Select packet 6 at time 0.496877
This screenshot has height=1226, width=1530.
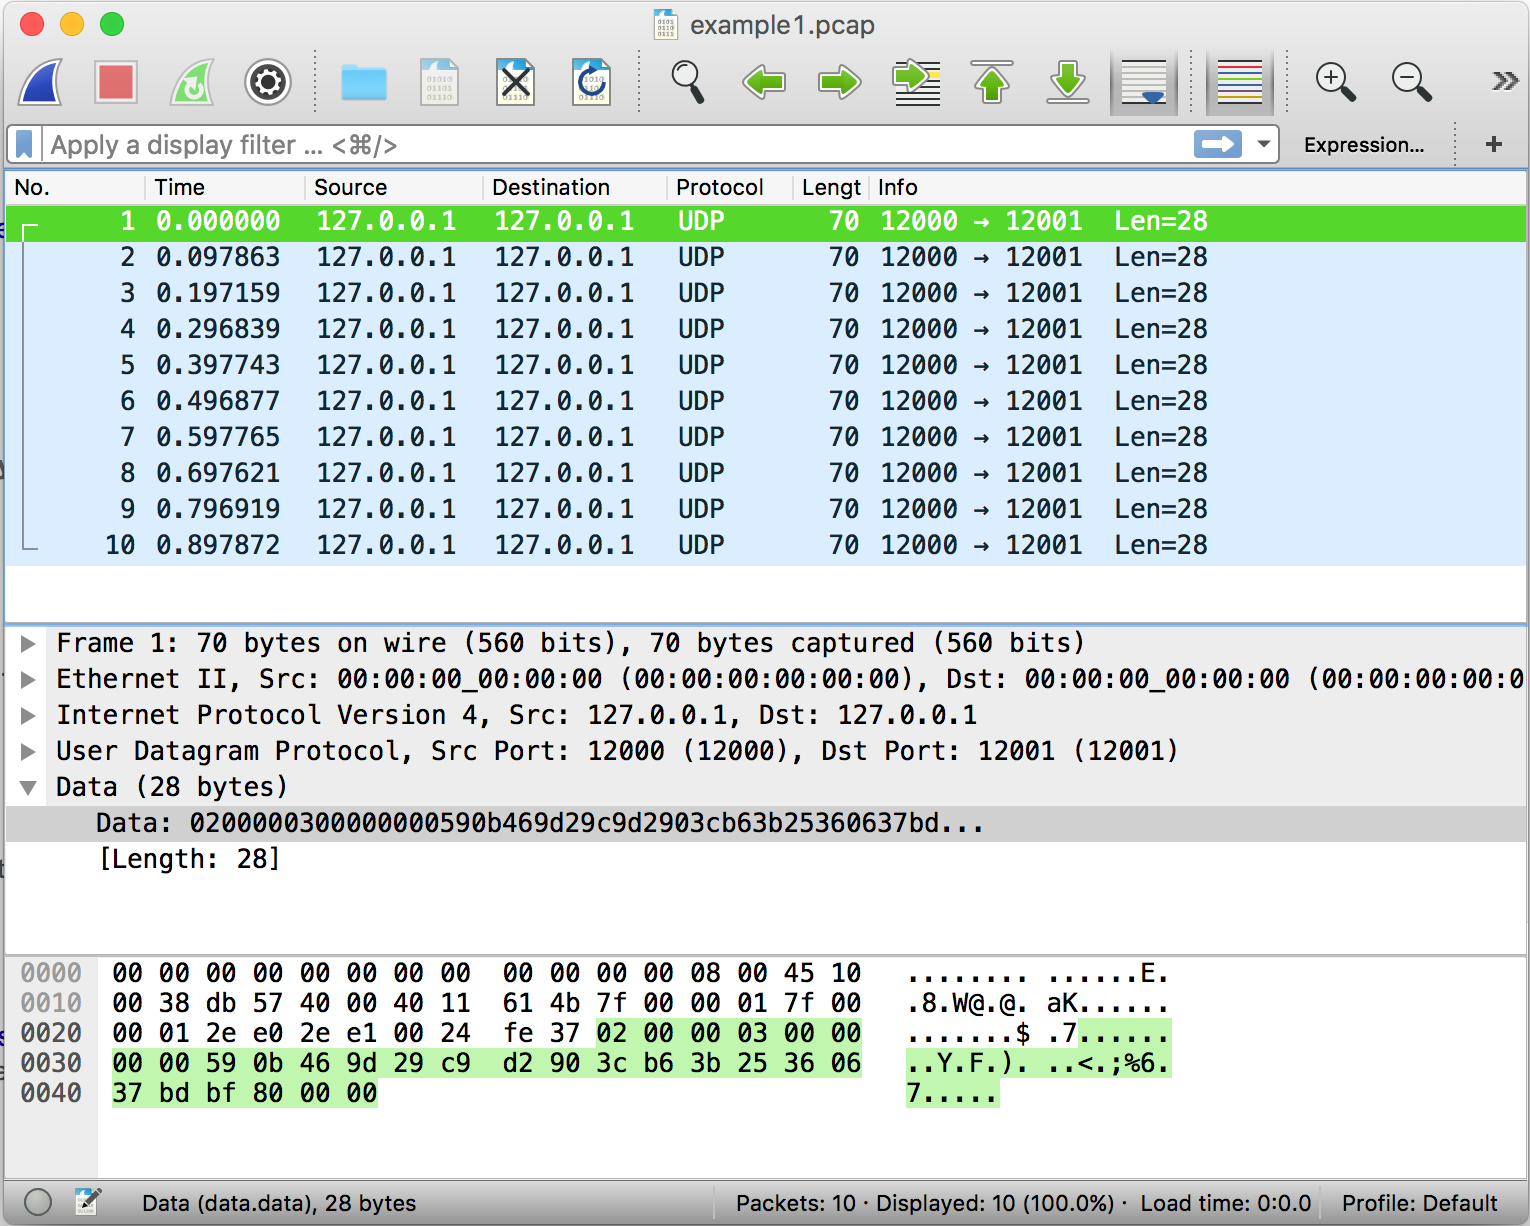coord(766,402)
